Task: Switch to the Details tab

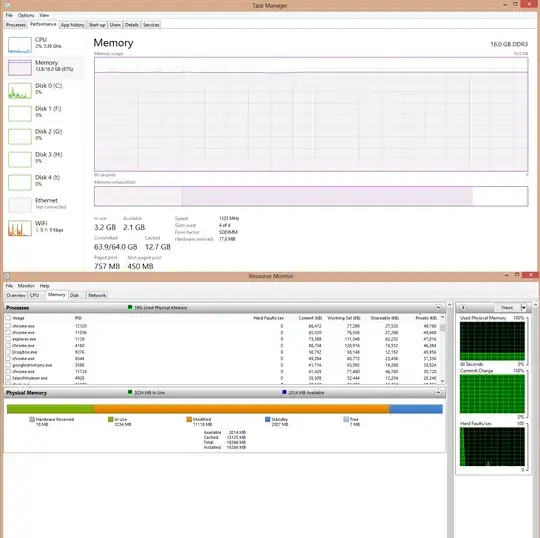Action: point(132,25)
